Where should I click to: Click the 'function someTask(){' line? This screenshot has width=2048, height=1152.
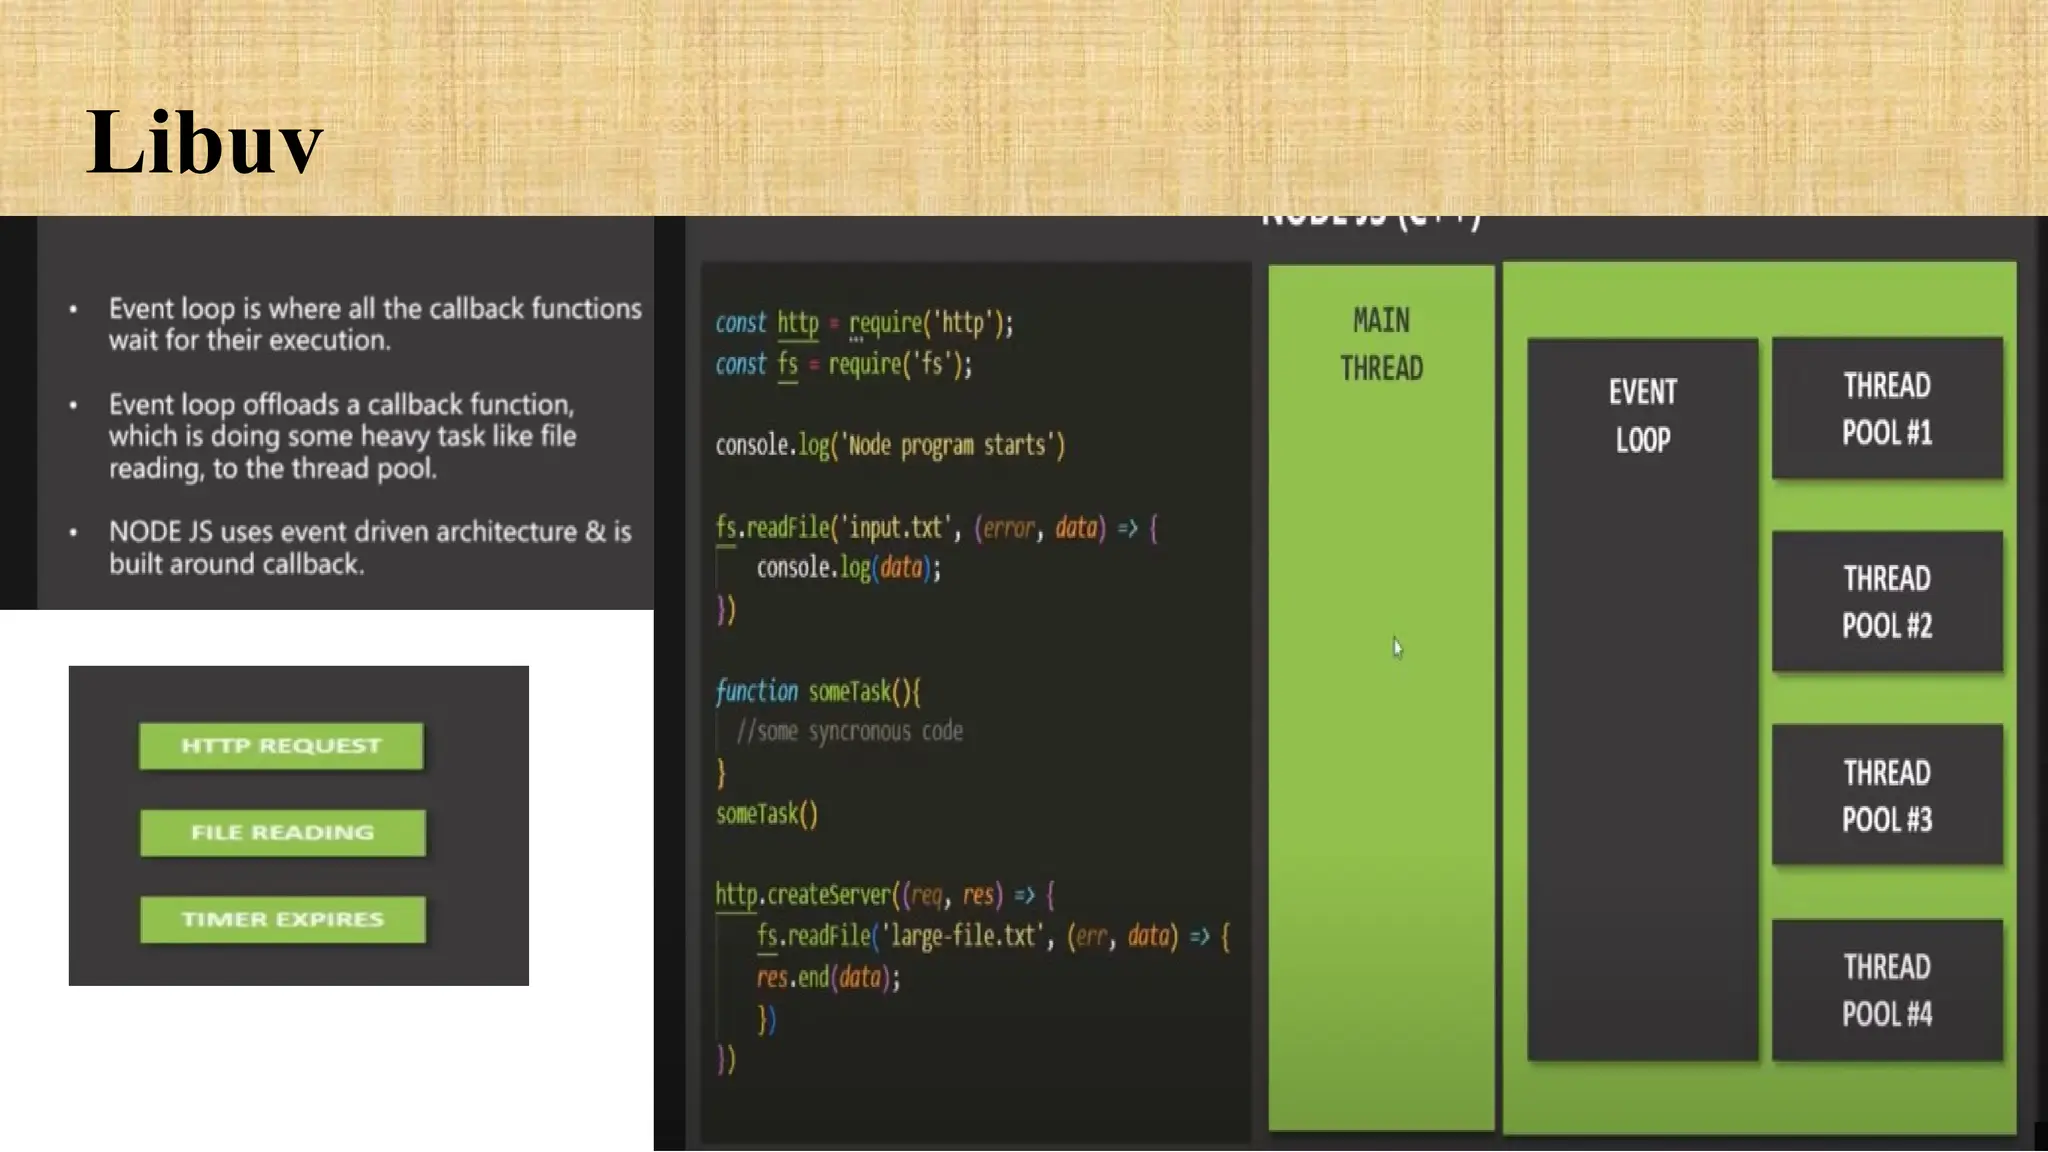pos(818,691)
